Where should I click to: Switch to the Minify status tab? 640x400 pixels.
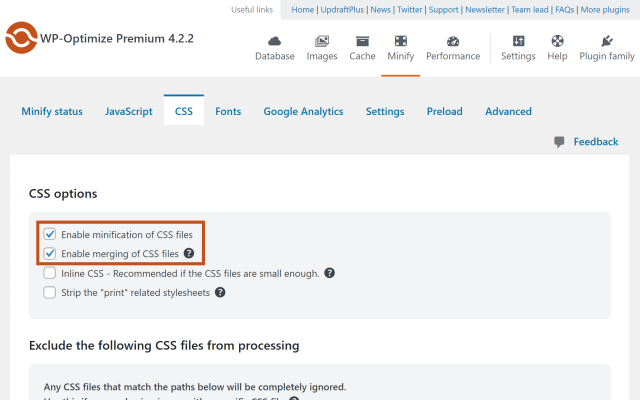tap(52, 111)
